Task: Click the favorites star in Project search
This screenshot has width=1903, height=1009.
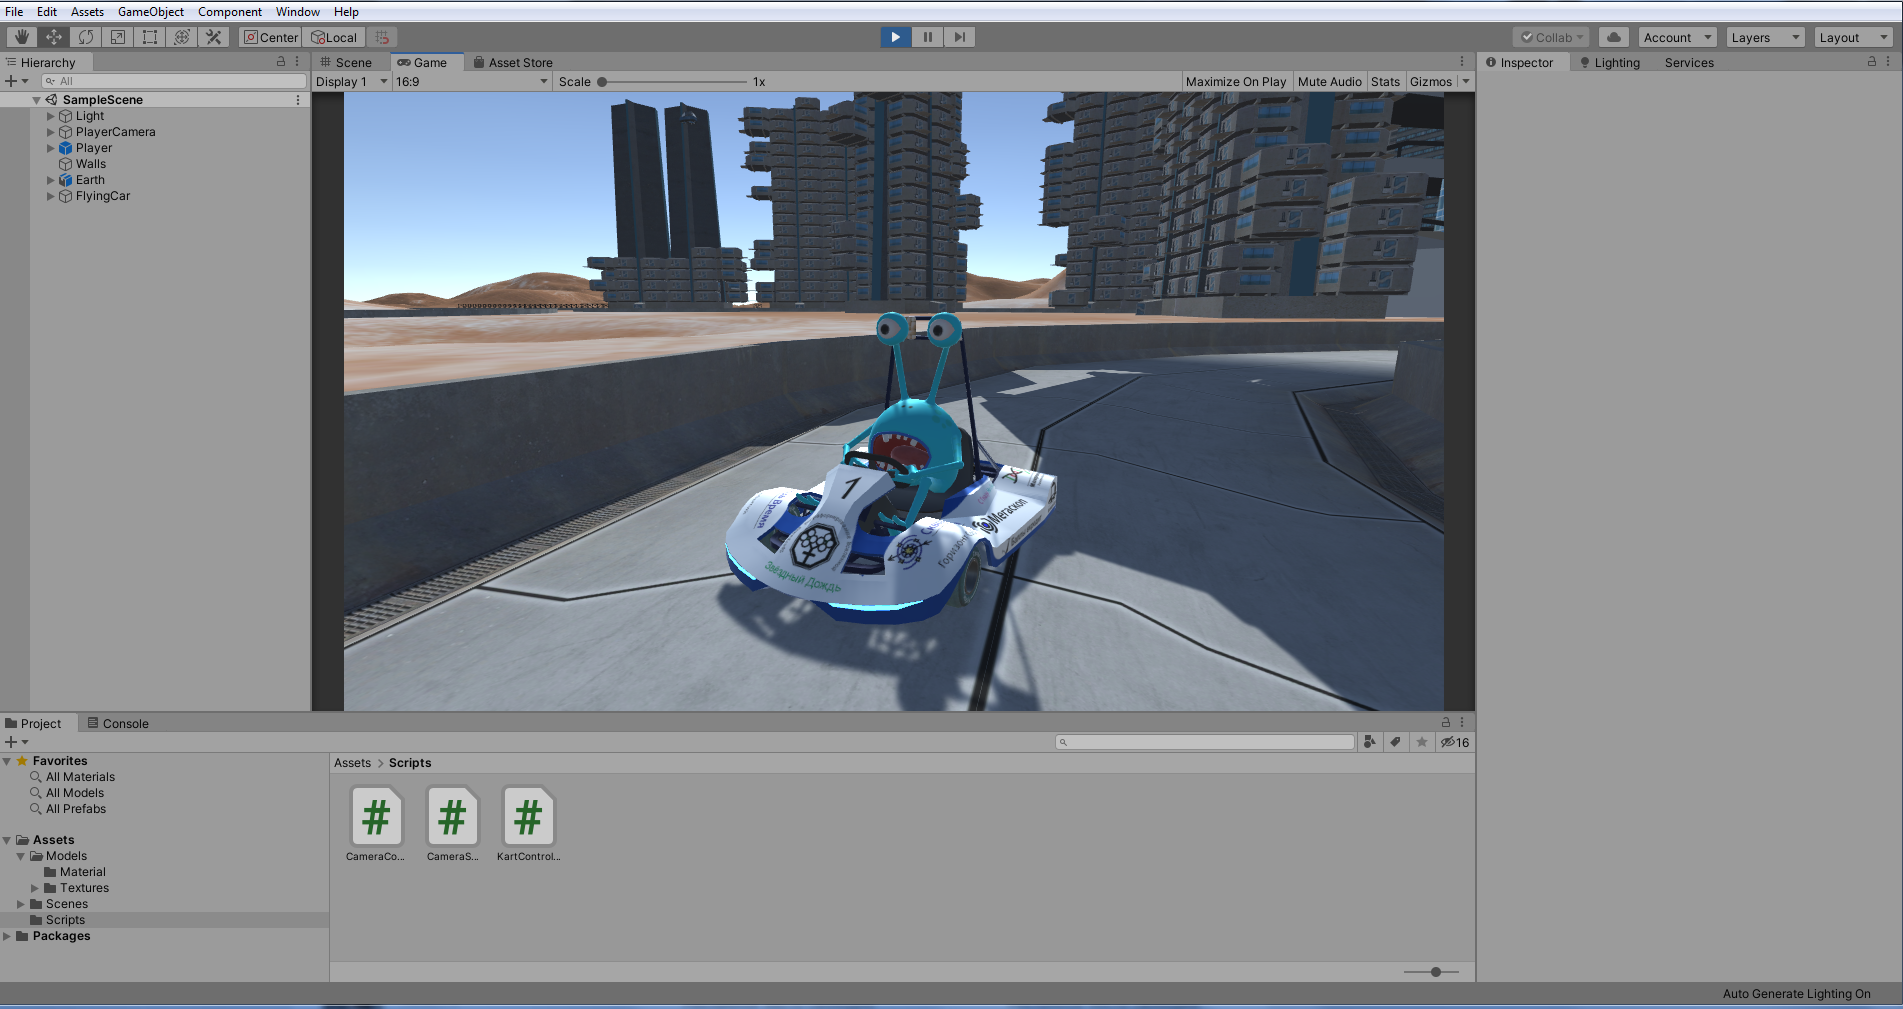Action: (x=1421, y=742)
